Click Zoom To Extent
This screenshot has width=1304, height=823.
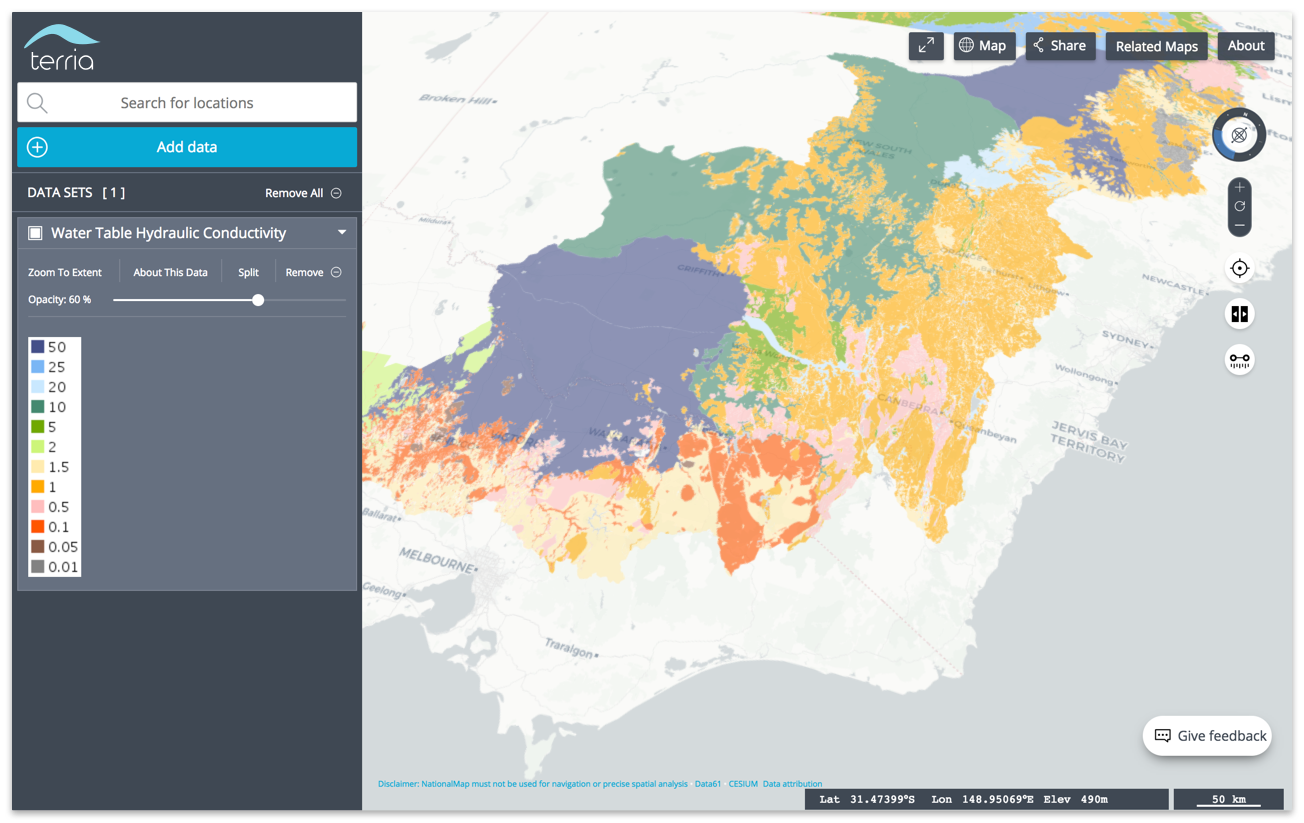(65, 272)
